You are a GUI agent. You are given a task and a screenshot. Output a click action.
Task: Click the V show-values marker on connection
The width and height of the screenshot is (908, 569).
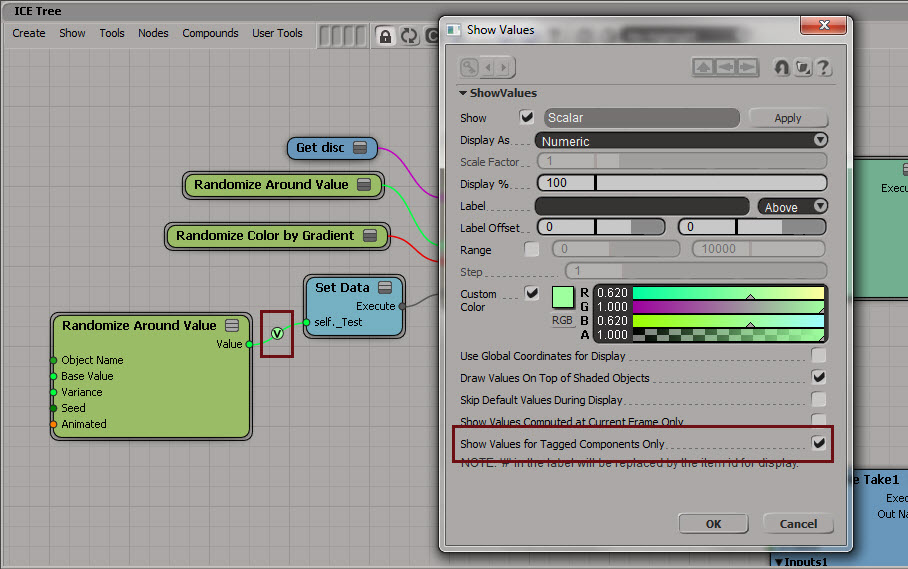pyautogui.click(x=277, y=333)
